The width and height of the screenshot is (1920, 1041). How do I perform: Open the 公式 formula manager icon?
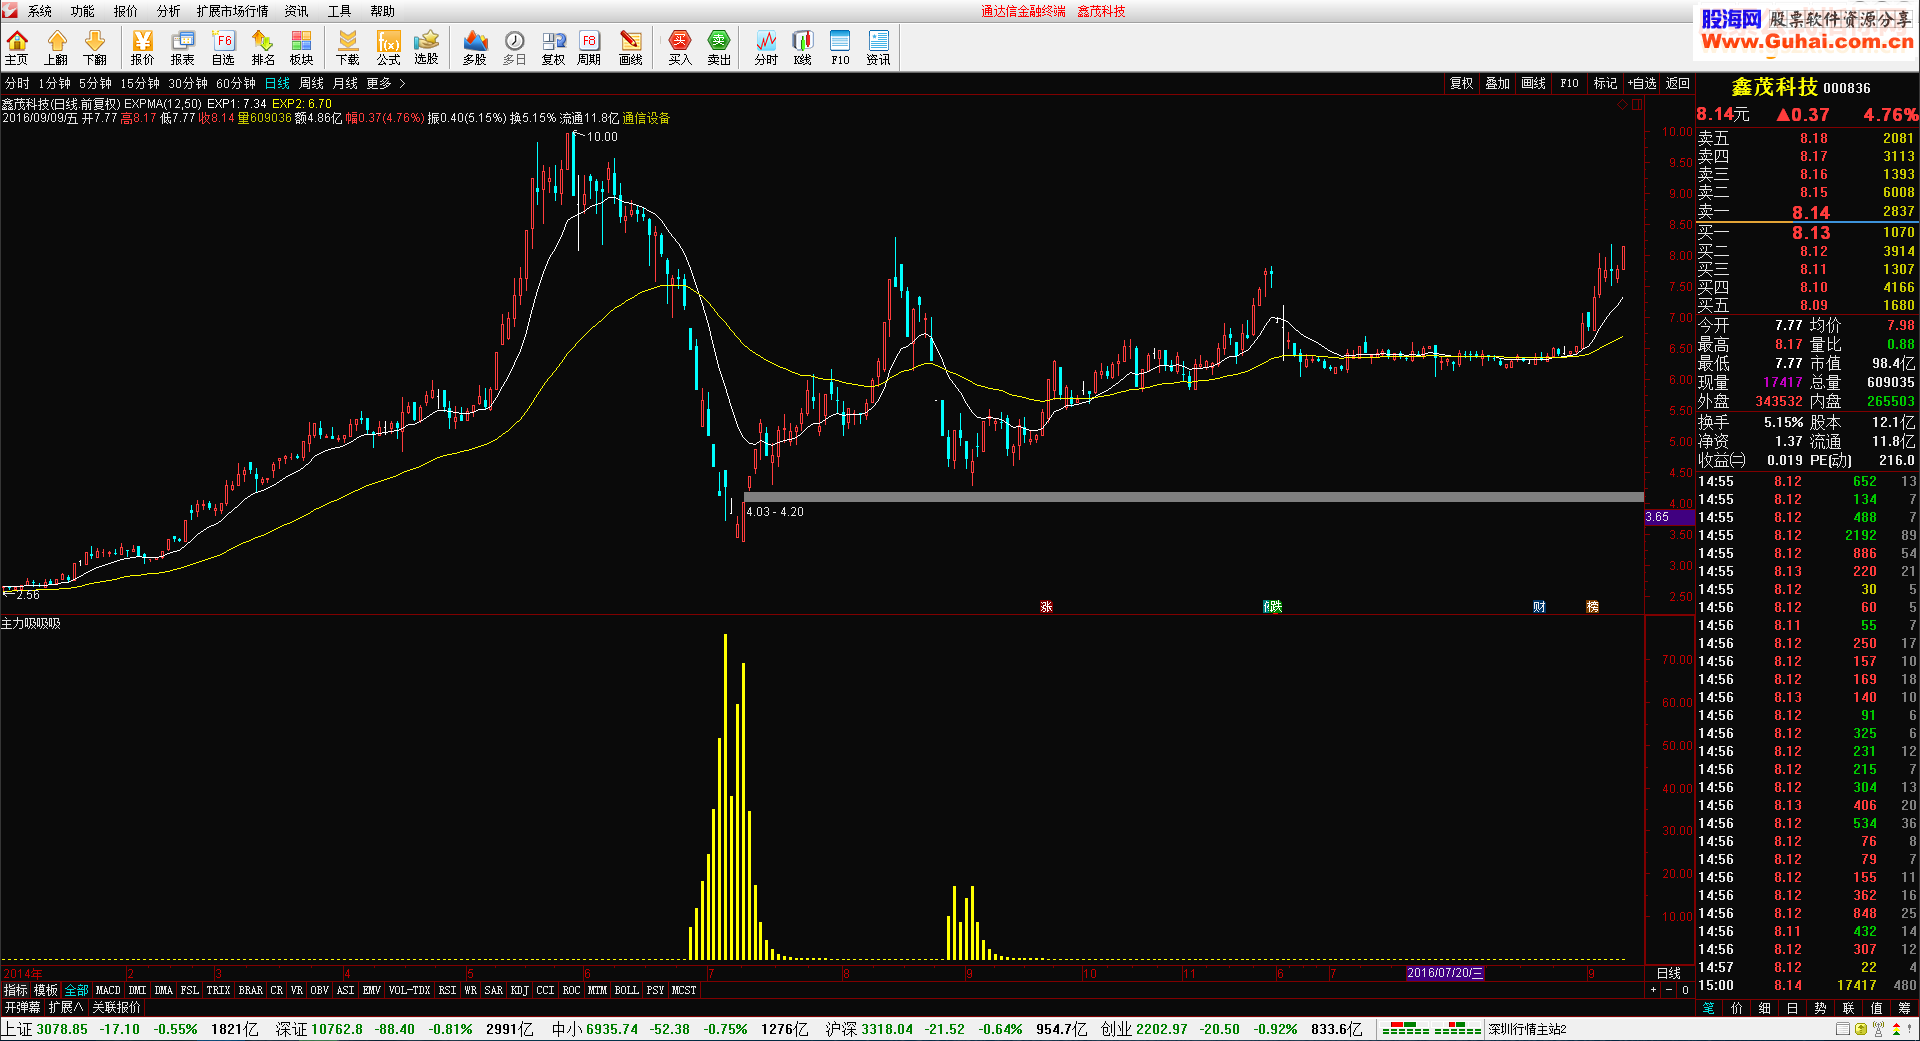click(x=388, y=47)
